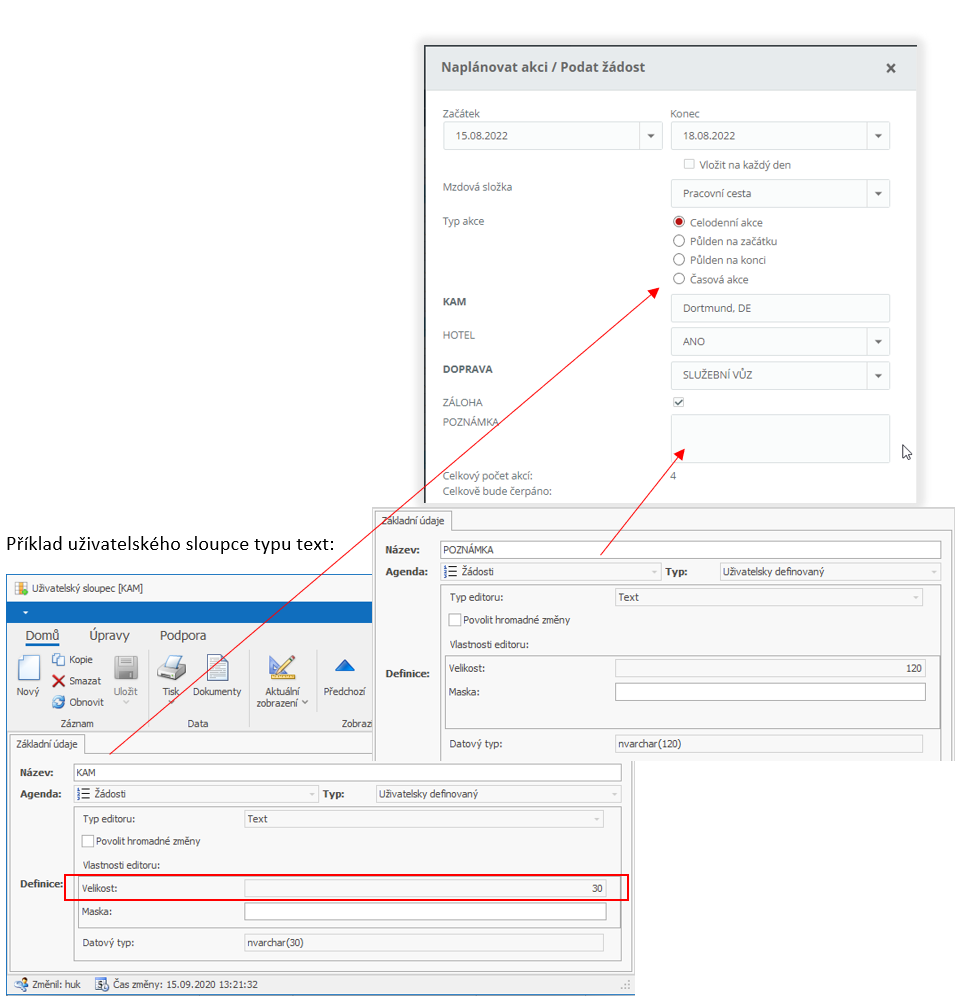Click Velikost field with value 120
The width and height of the screenshot is (970, 1006).
click(x=770, y=669)
